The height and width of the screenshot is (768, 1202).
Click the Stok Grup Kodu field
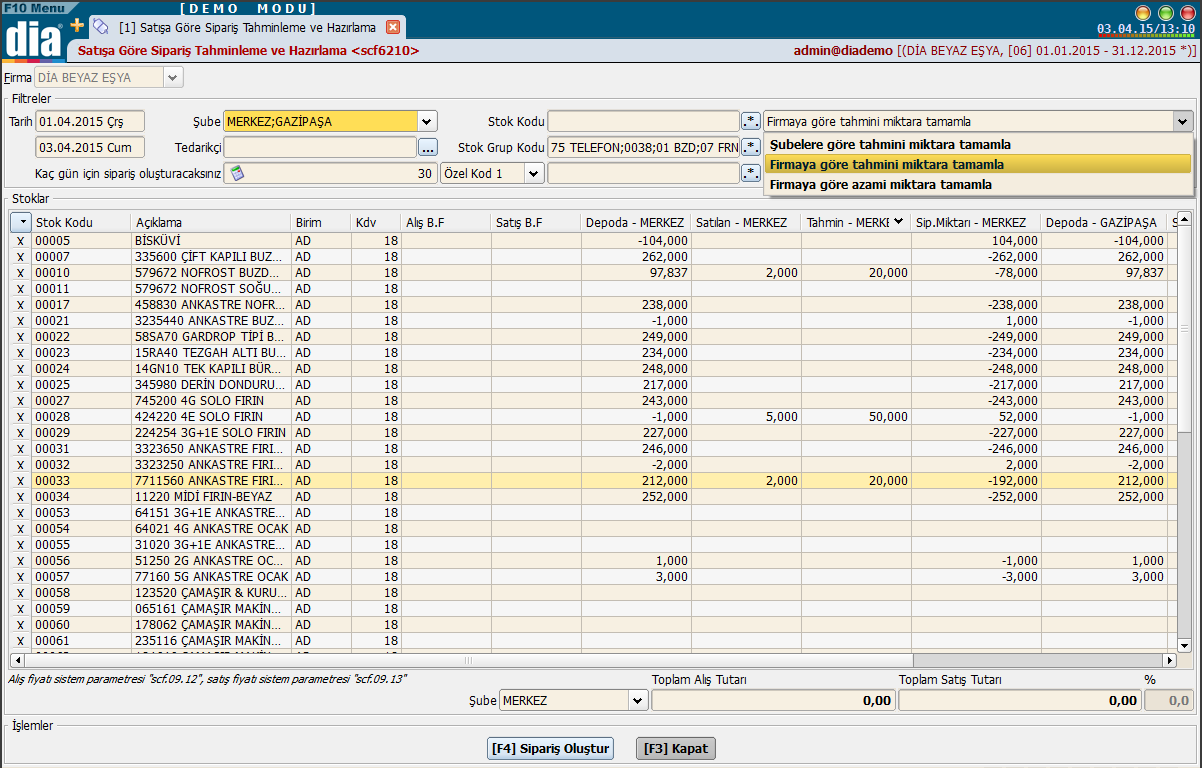(644, 147)
